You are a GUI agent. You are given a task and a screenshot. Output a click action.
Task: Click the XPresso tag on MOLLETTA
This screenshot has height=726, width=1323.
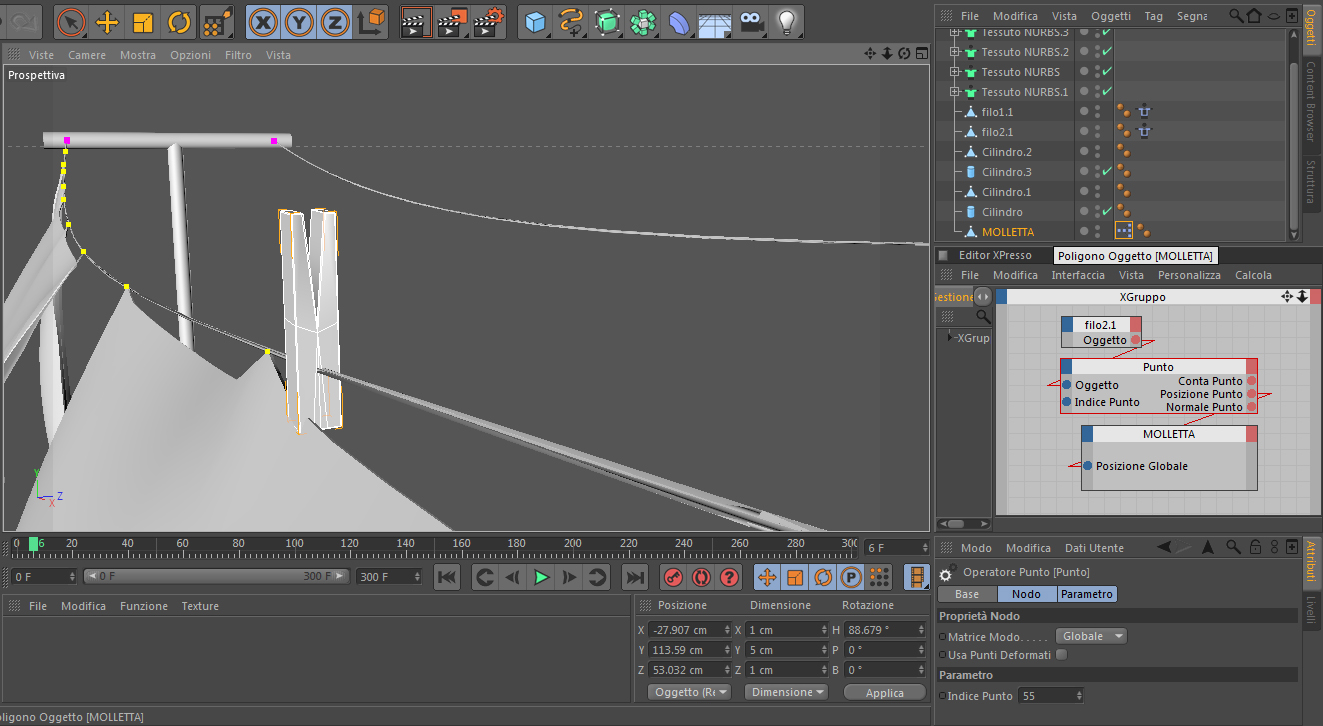coord(1124,231)
